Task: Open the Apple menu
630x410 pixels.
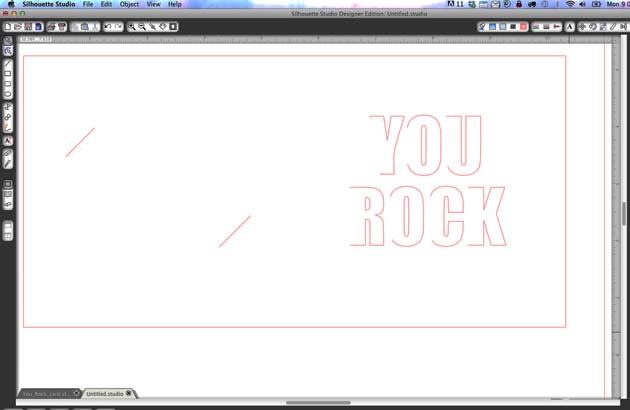Action: pos(11,4)
